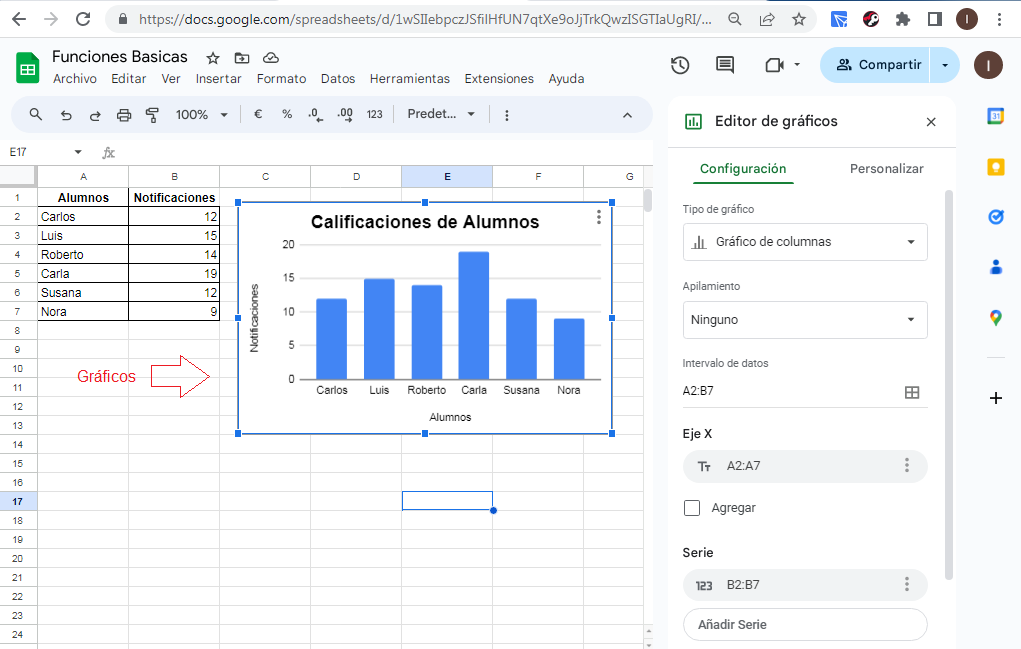
Task: Click the select data range grid icon
Action: point(911,392)
